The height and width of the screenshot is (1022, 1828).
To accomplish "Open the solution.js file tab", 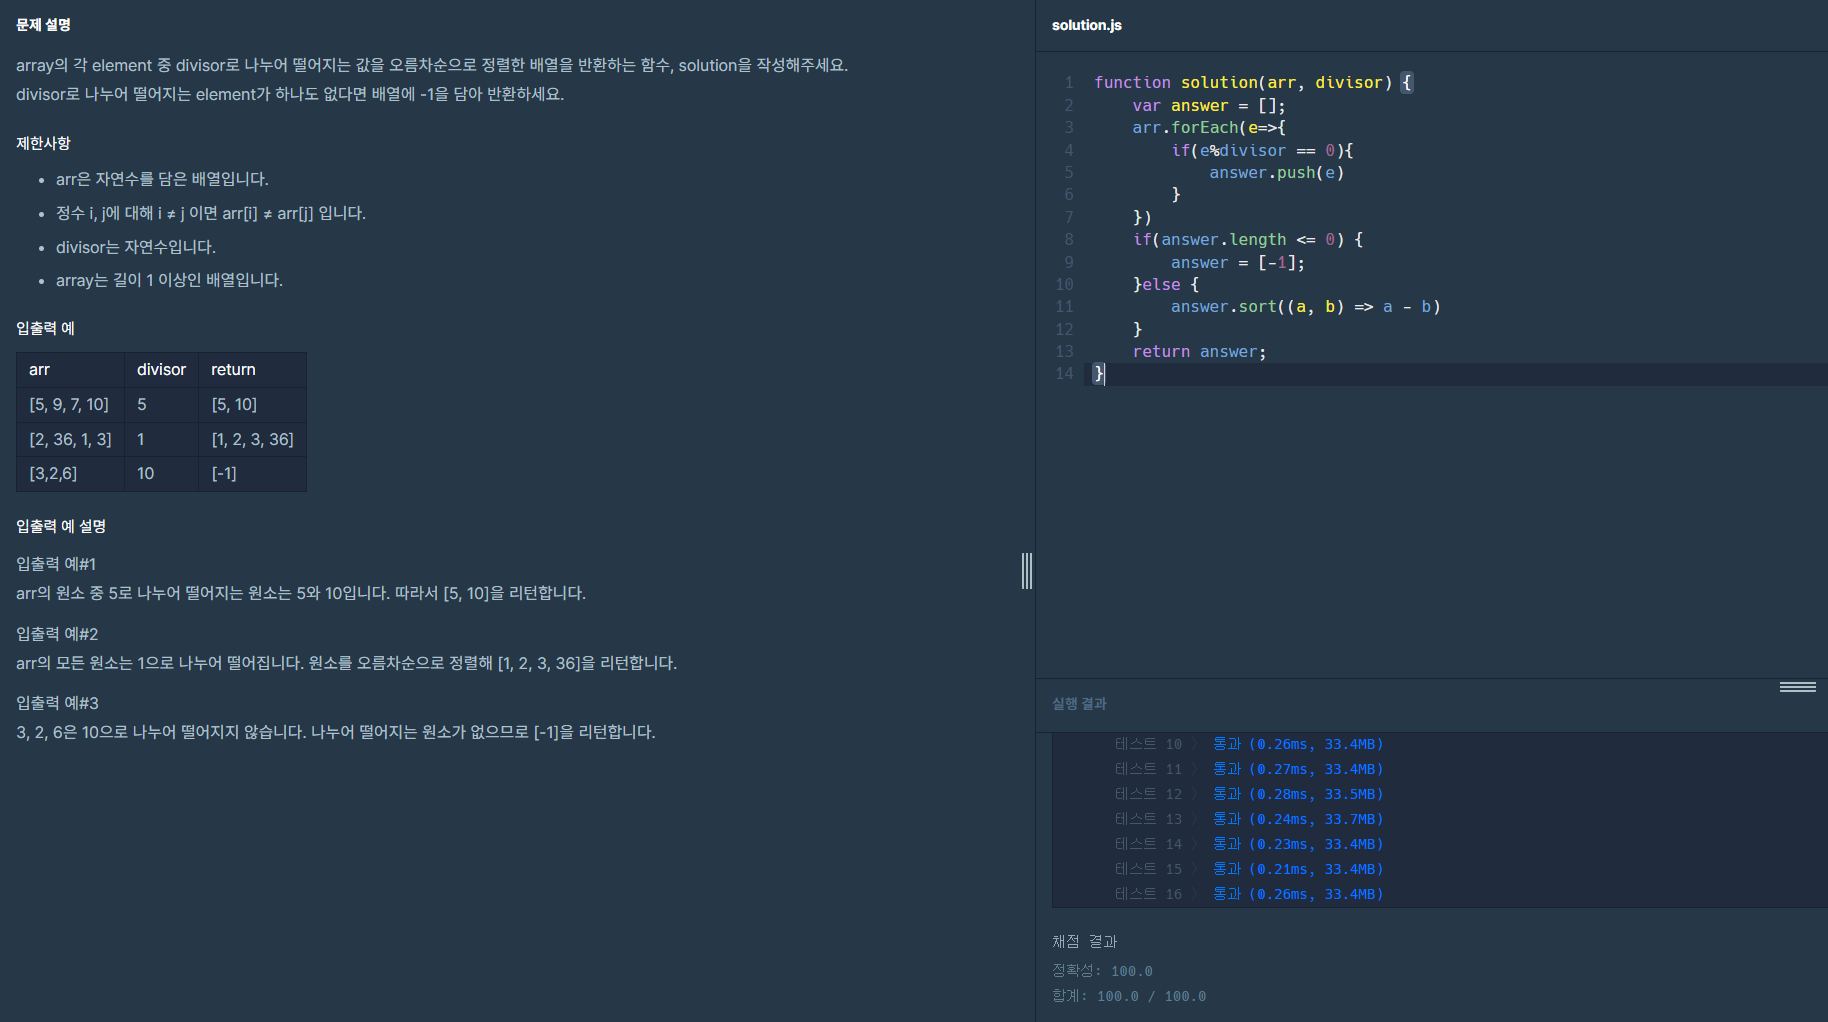I will [1086, 25].
